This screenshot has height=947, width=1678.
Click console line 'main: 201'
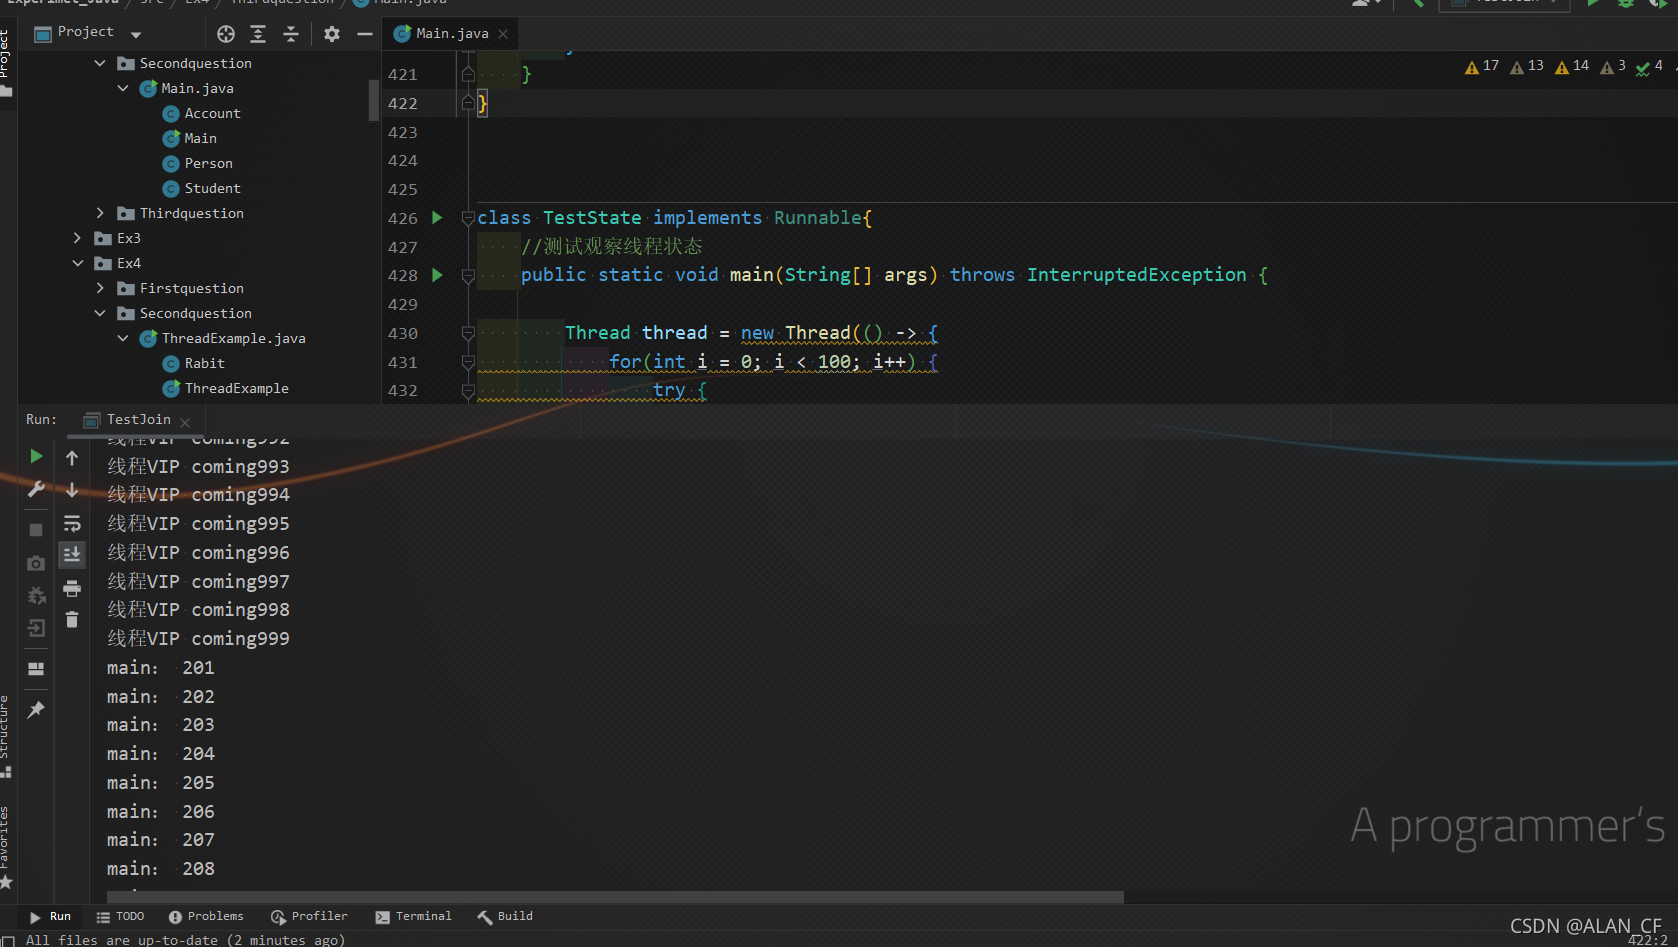161,667
